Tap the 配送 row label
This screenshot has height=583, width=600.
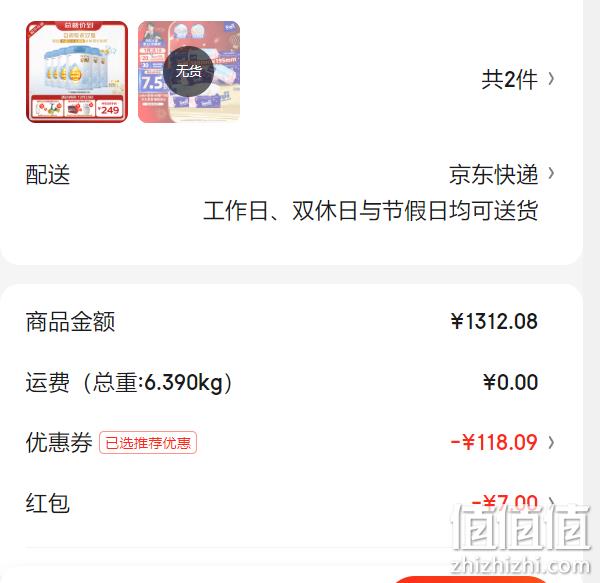pos(48,174)
